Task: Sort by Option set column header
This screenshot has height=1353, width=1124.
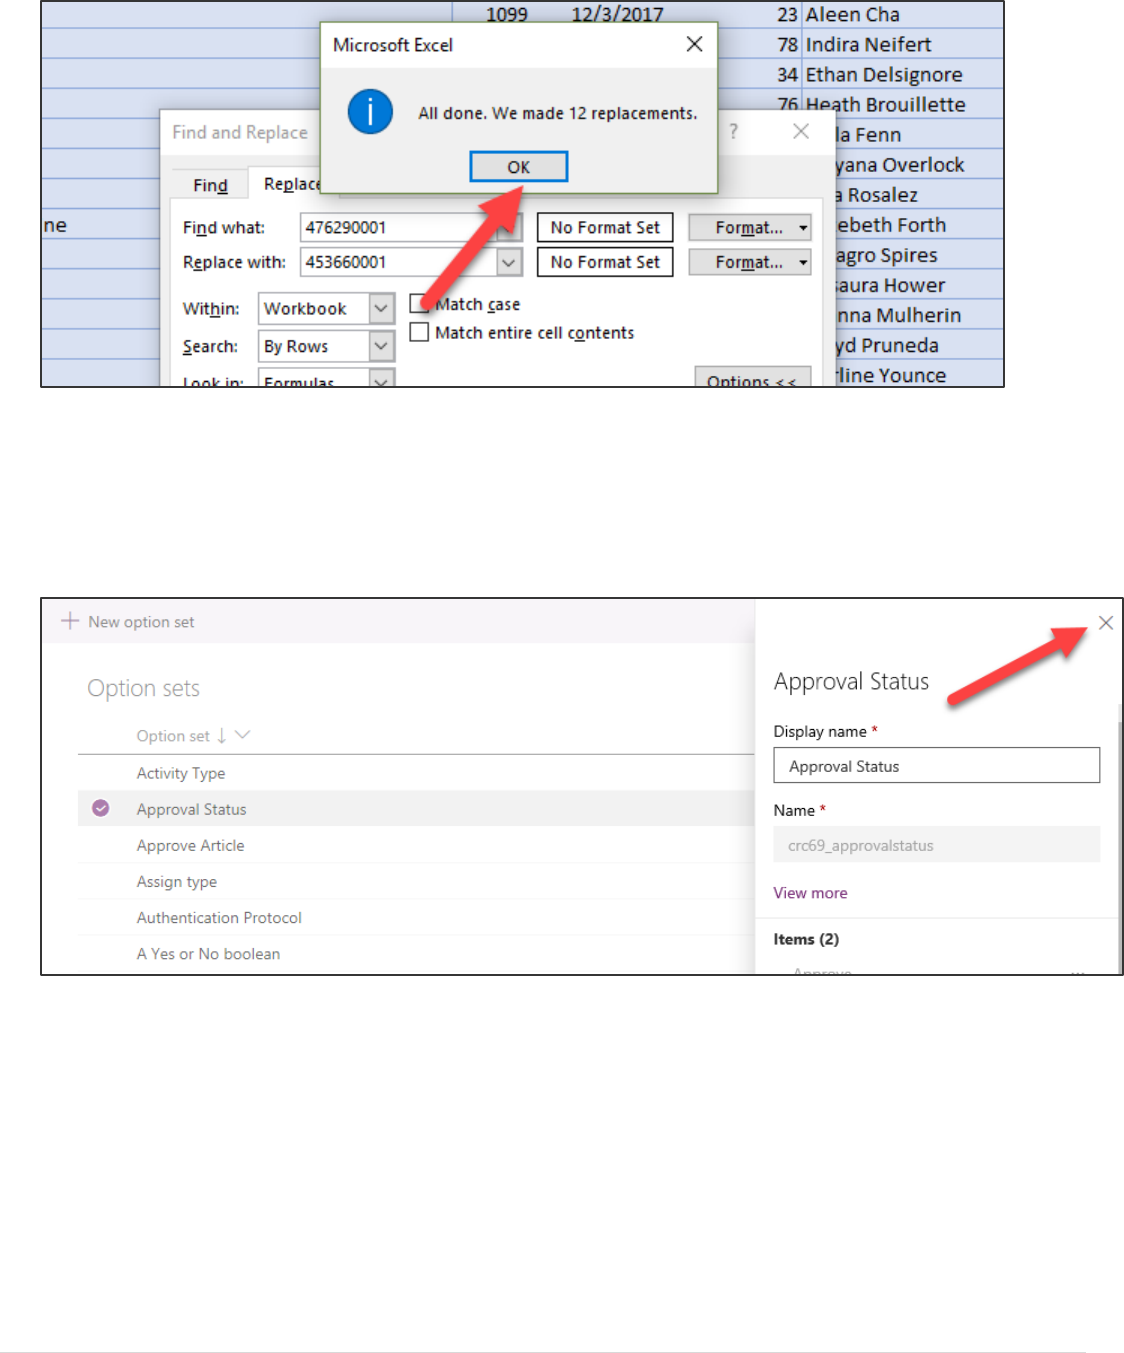Action: click(173, 736)
